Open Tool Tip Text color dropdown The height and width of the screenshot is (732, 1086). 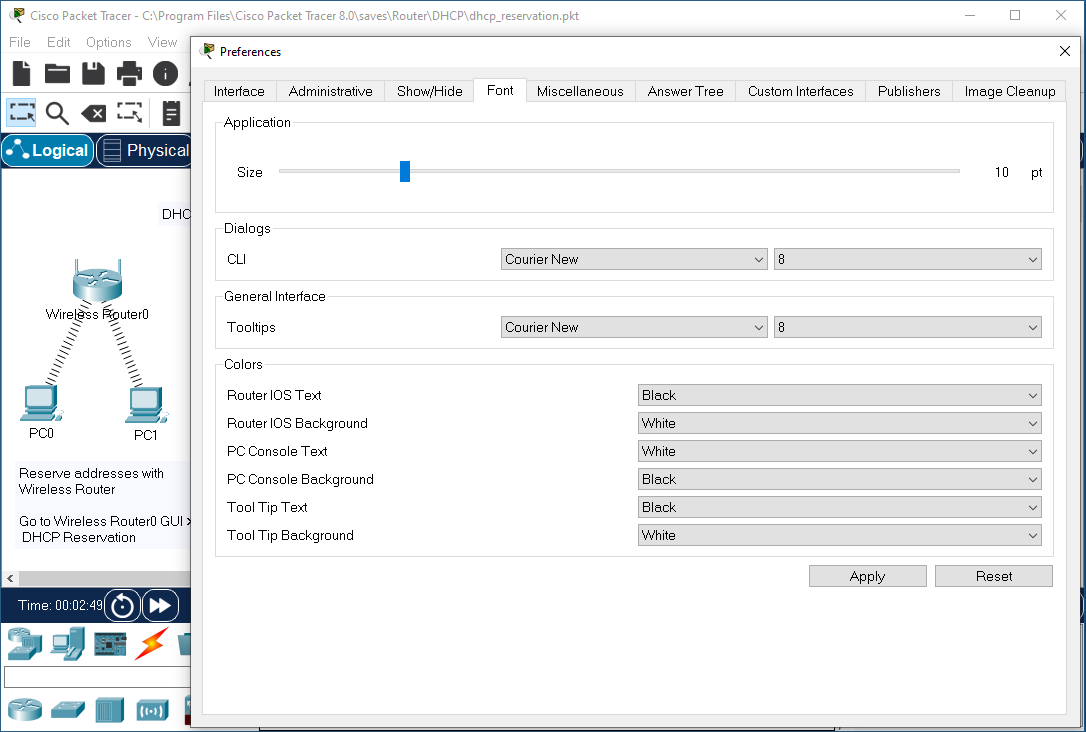(x=839, y=508)
